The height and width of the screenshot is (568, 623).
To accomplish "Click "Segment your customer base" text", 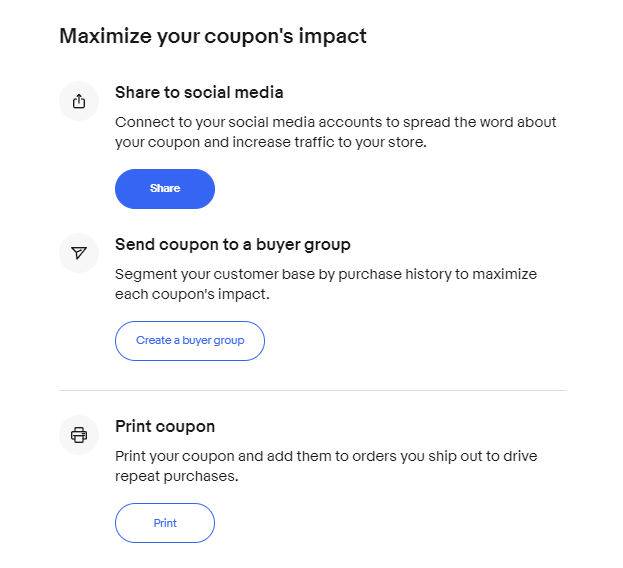I will [212, 274].
